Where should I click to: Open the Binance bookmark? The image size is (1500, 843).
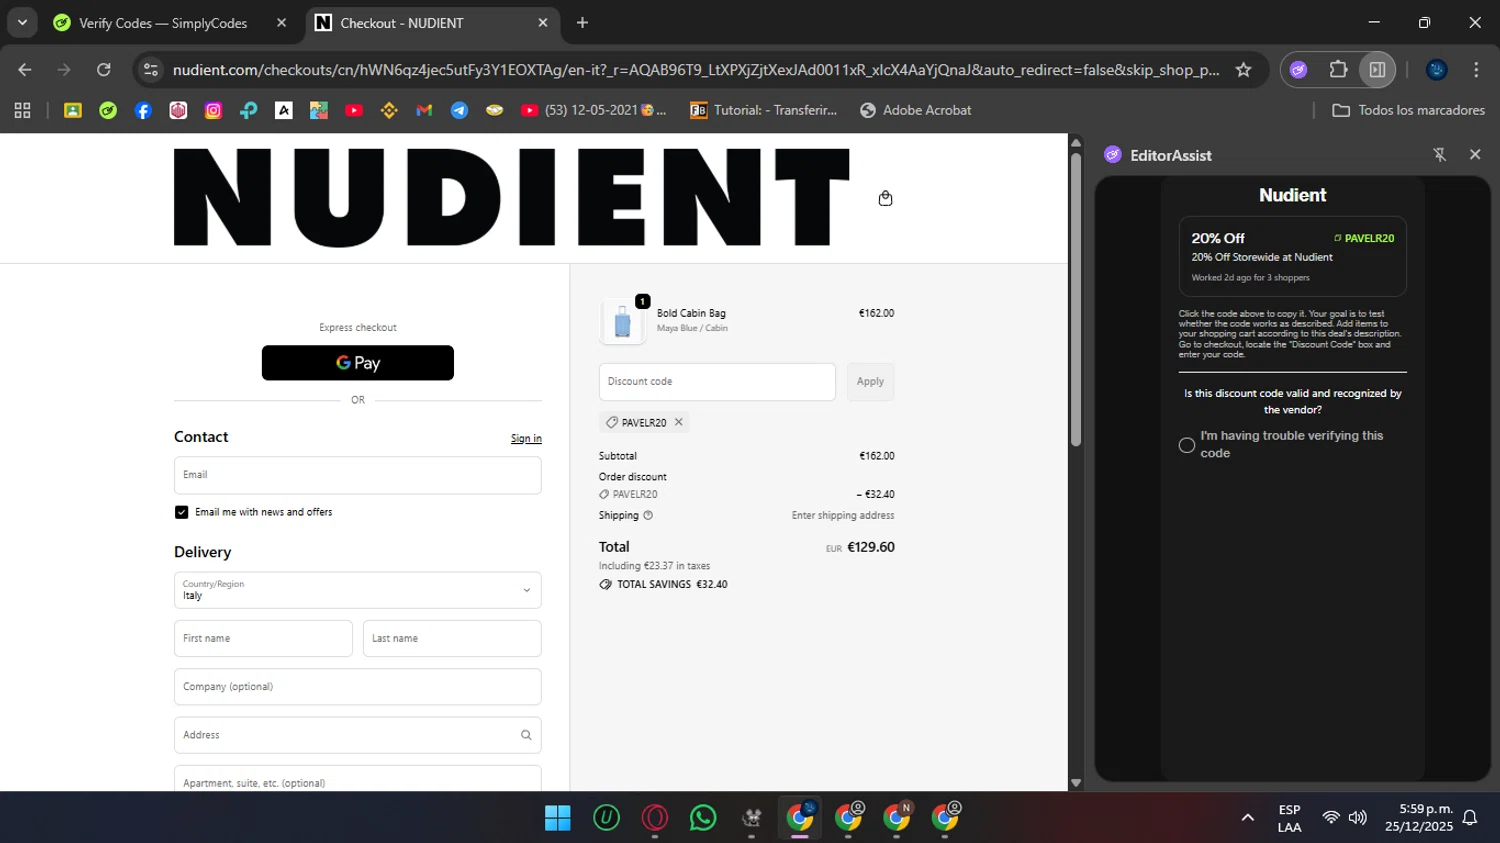pos(389,111)
